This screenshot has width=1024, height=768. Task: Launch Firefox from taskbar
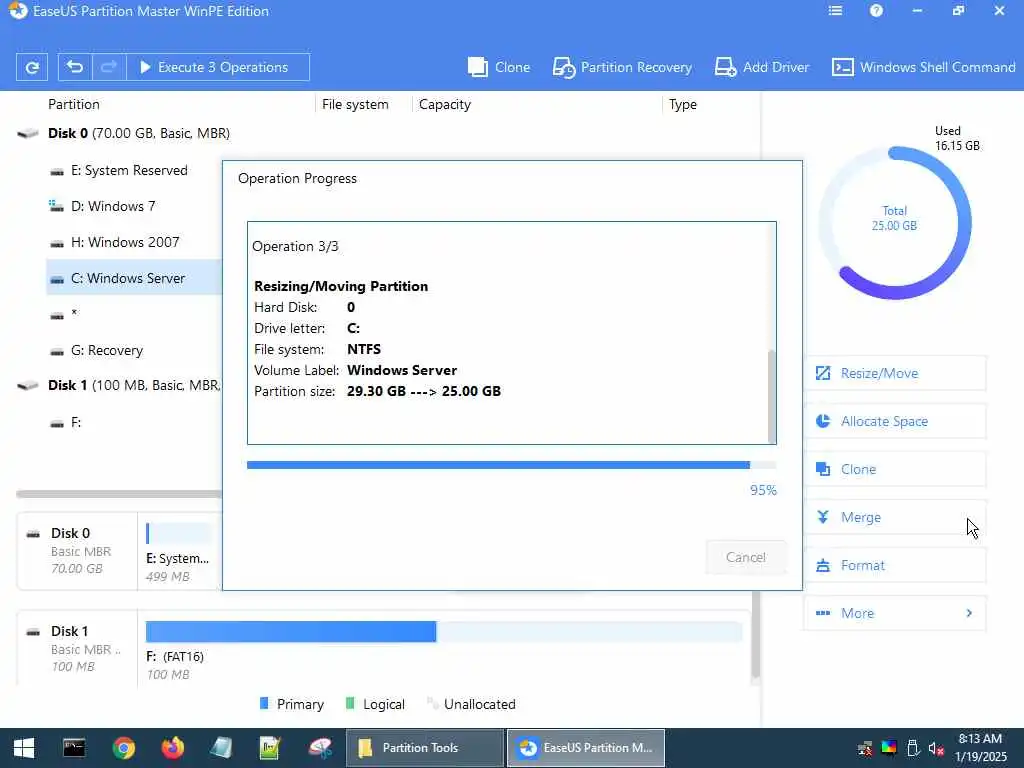pyautogui.click(x=173, y=748)
